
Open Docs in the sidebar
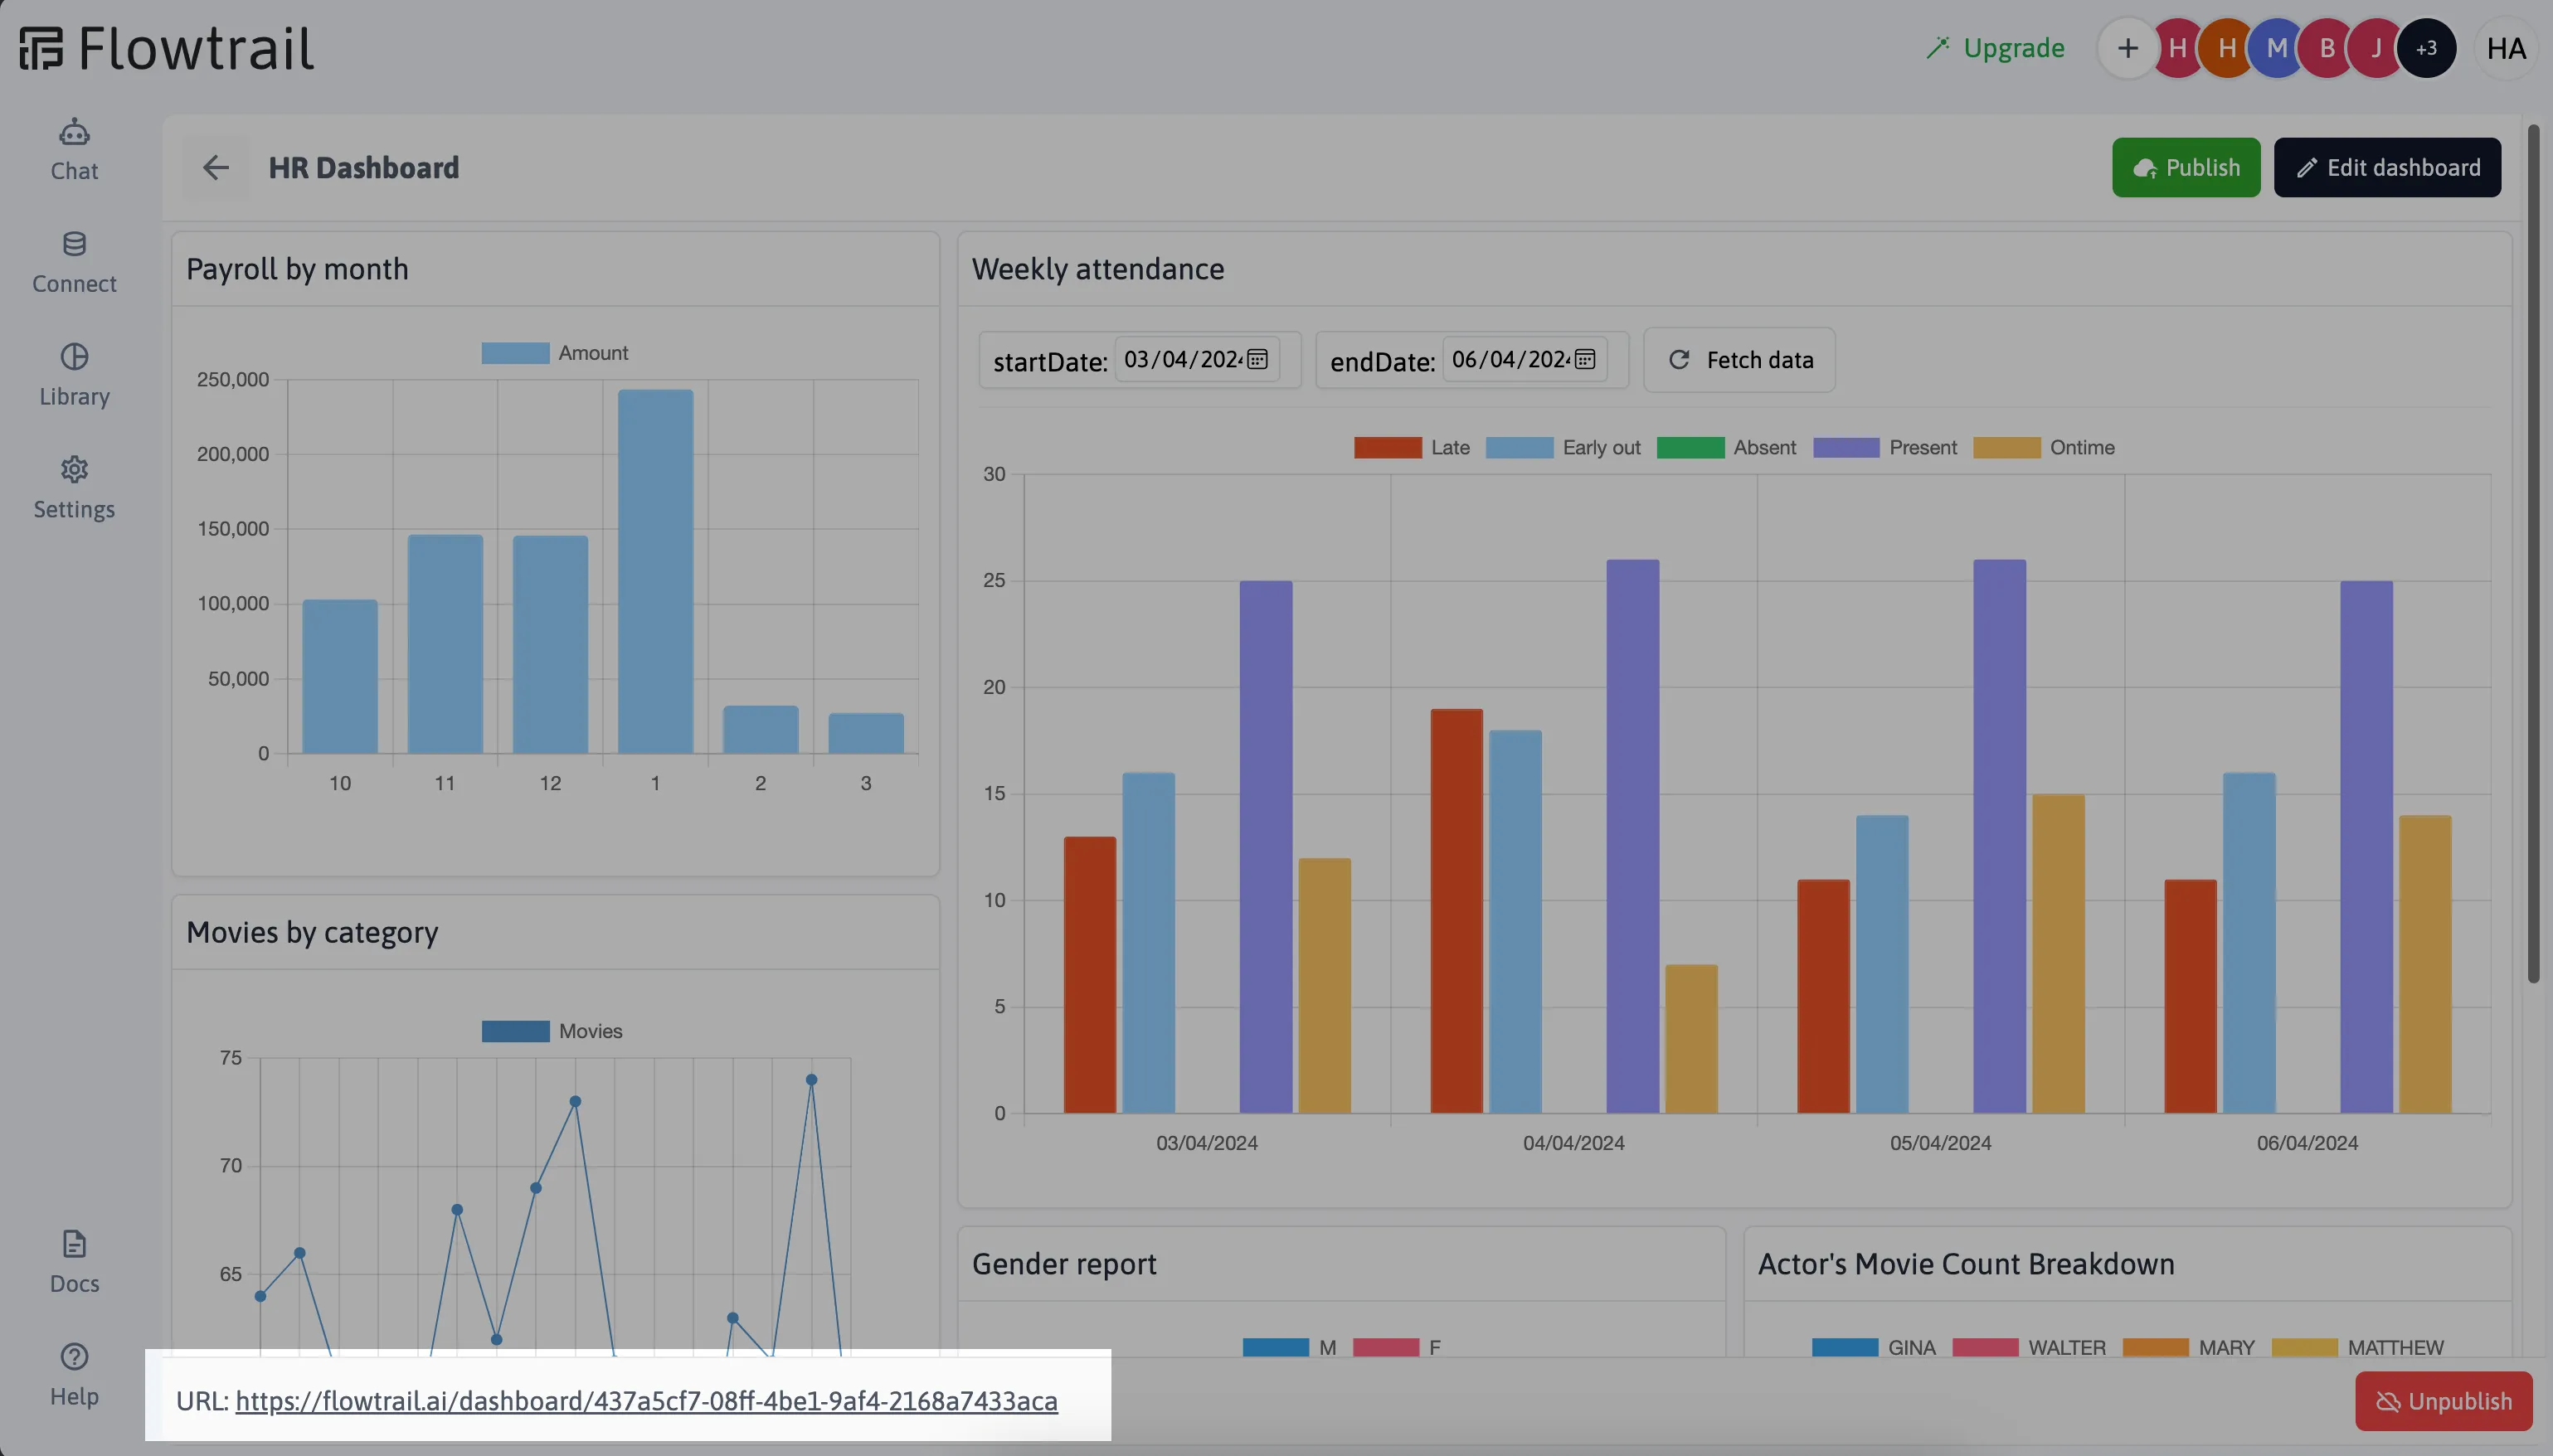tap(74, 1263)
